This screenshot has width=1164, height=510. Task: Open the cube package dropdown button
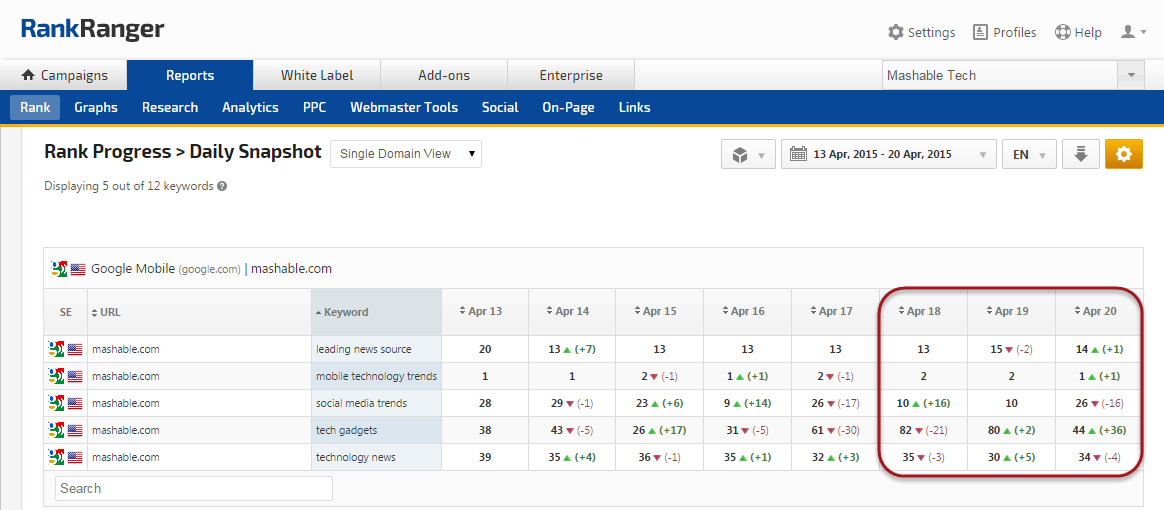click(748, 155)
